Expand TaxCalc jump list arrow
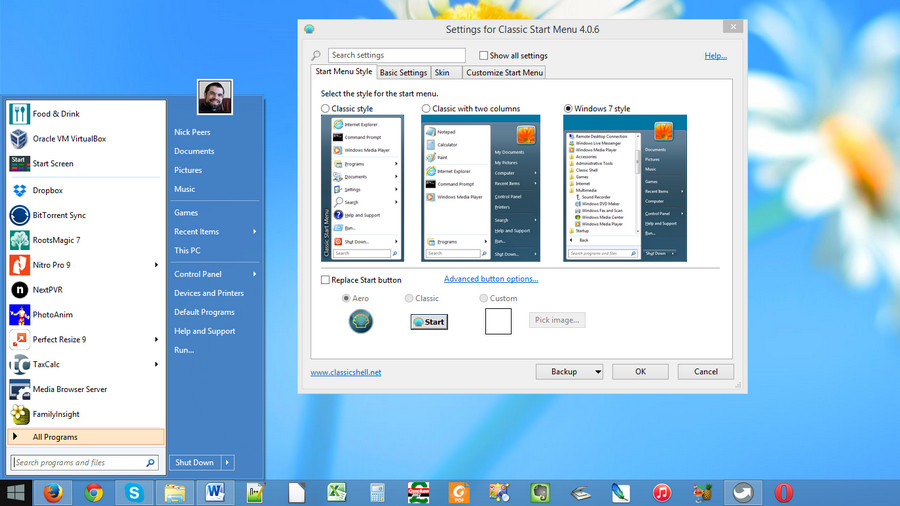900x506 pixels. tap(156, 364)
